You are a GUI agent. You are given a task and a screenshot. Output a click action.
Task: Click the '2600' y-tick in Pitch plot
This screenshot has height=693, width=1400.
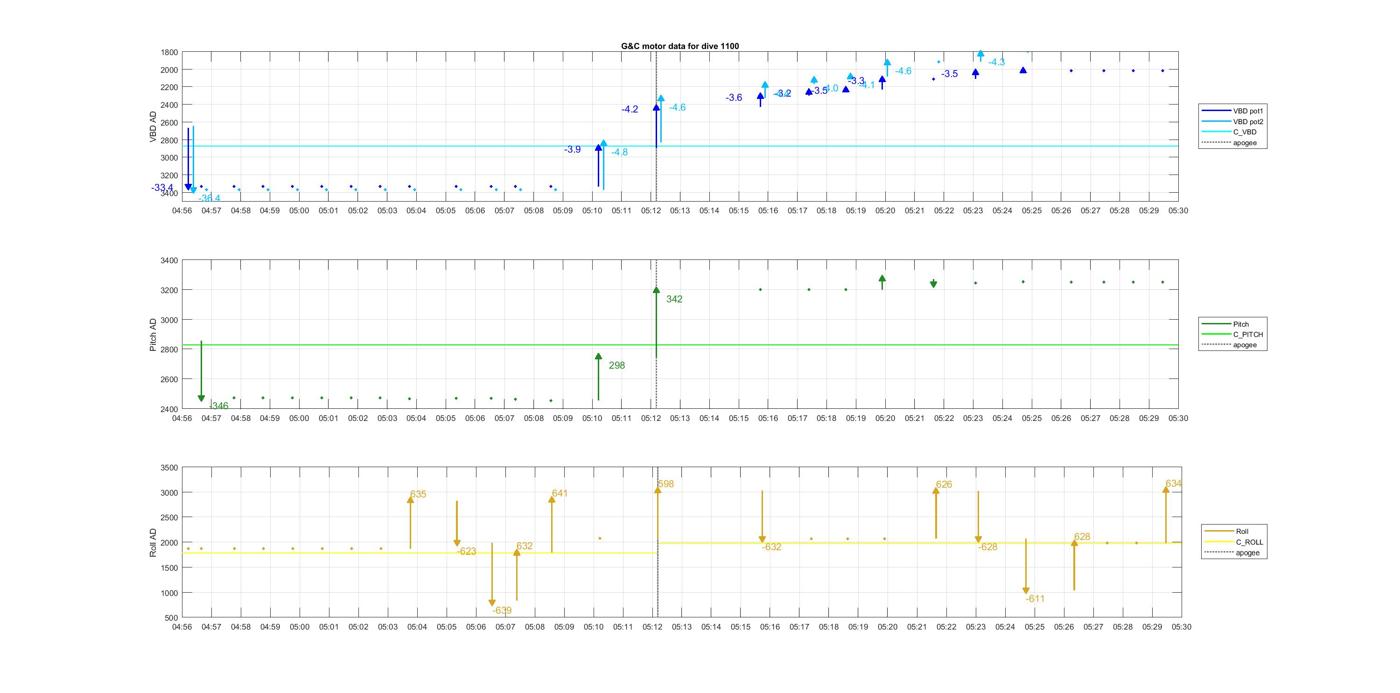coord(169,379)
